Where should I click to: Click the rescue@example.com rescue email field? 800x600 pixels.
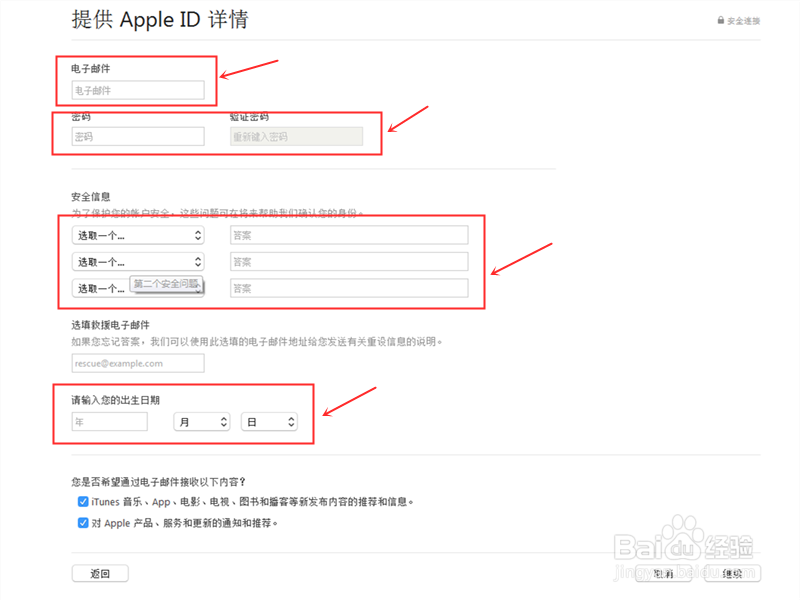click(x=138, y=363)
